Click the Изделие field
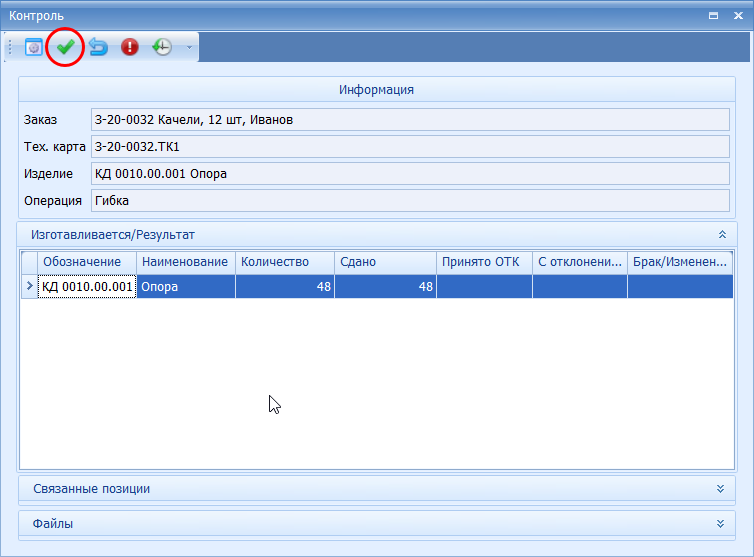Image resolution: width=754 pixels, height=557 pixels. pyautogui.click(x=409, y=174)
